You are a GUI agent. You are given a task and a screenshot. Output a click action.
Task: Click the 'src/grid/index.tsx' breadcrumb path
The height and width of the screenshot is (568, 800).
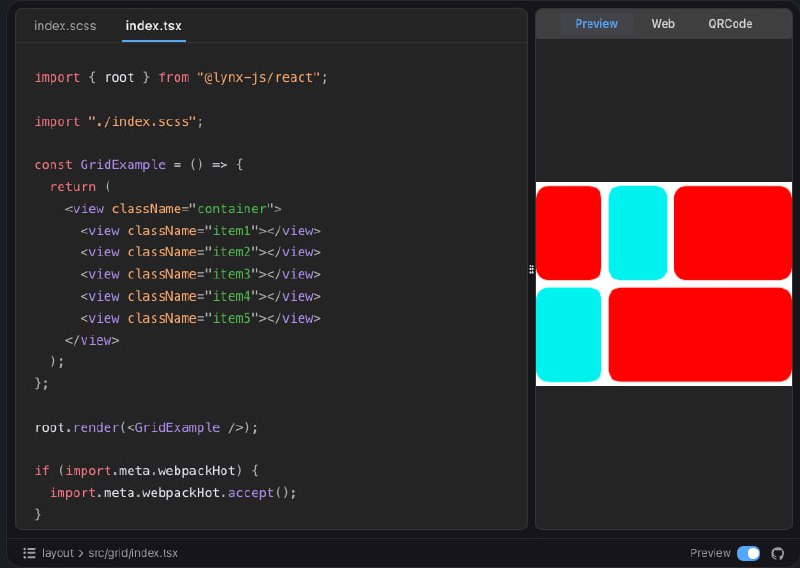(x=133, y=553)
